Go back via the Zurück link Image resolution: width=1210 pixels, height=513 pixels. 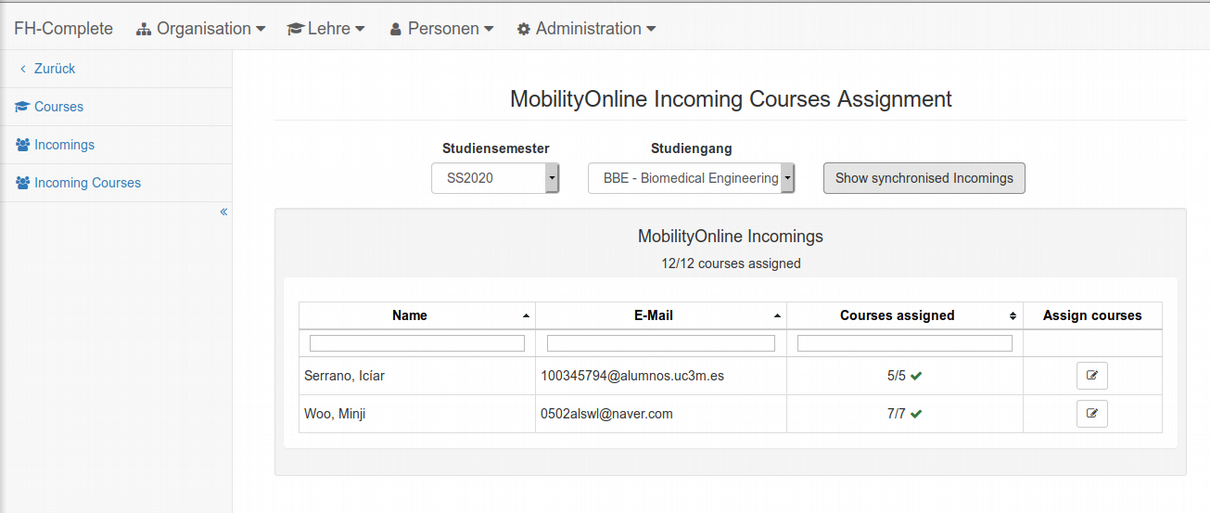(47, 69)
